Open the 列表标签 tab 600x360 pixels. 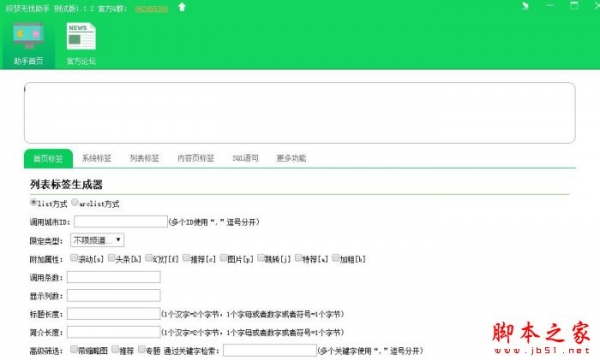tap(144, 158)
